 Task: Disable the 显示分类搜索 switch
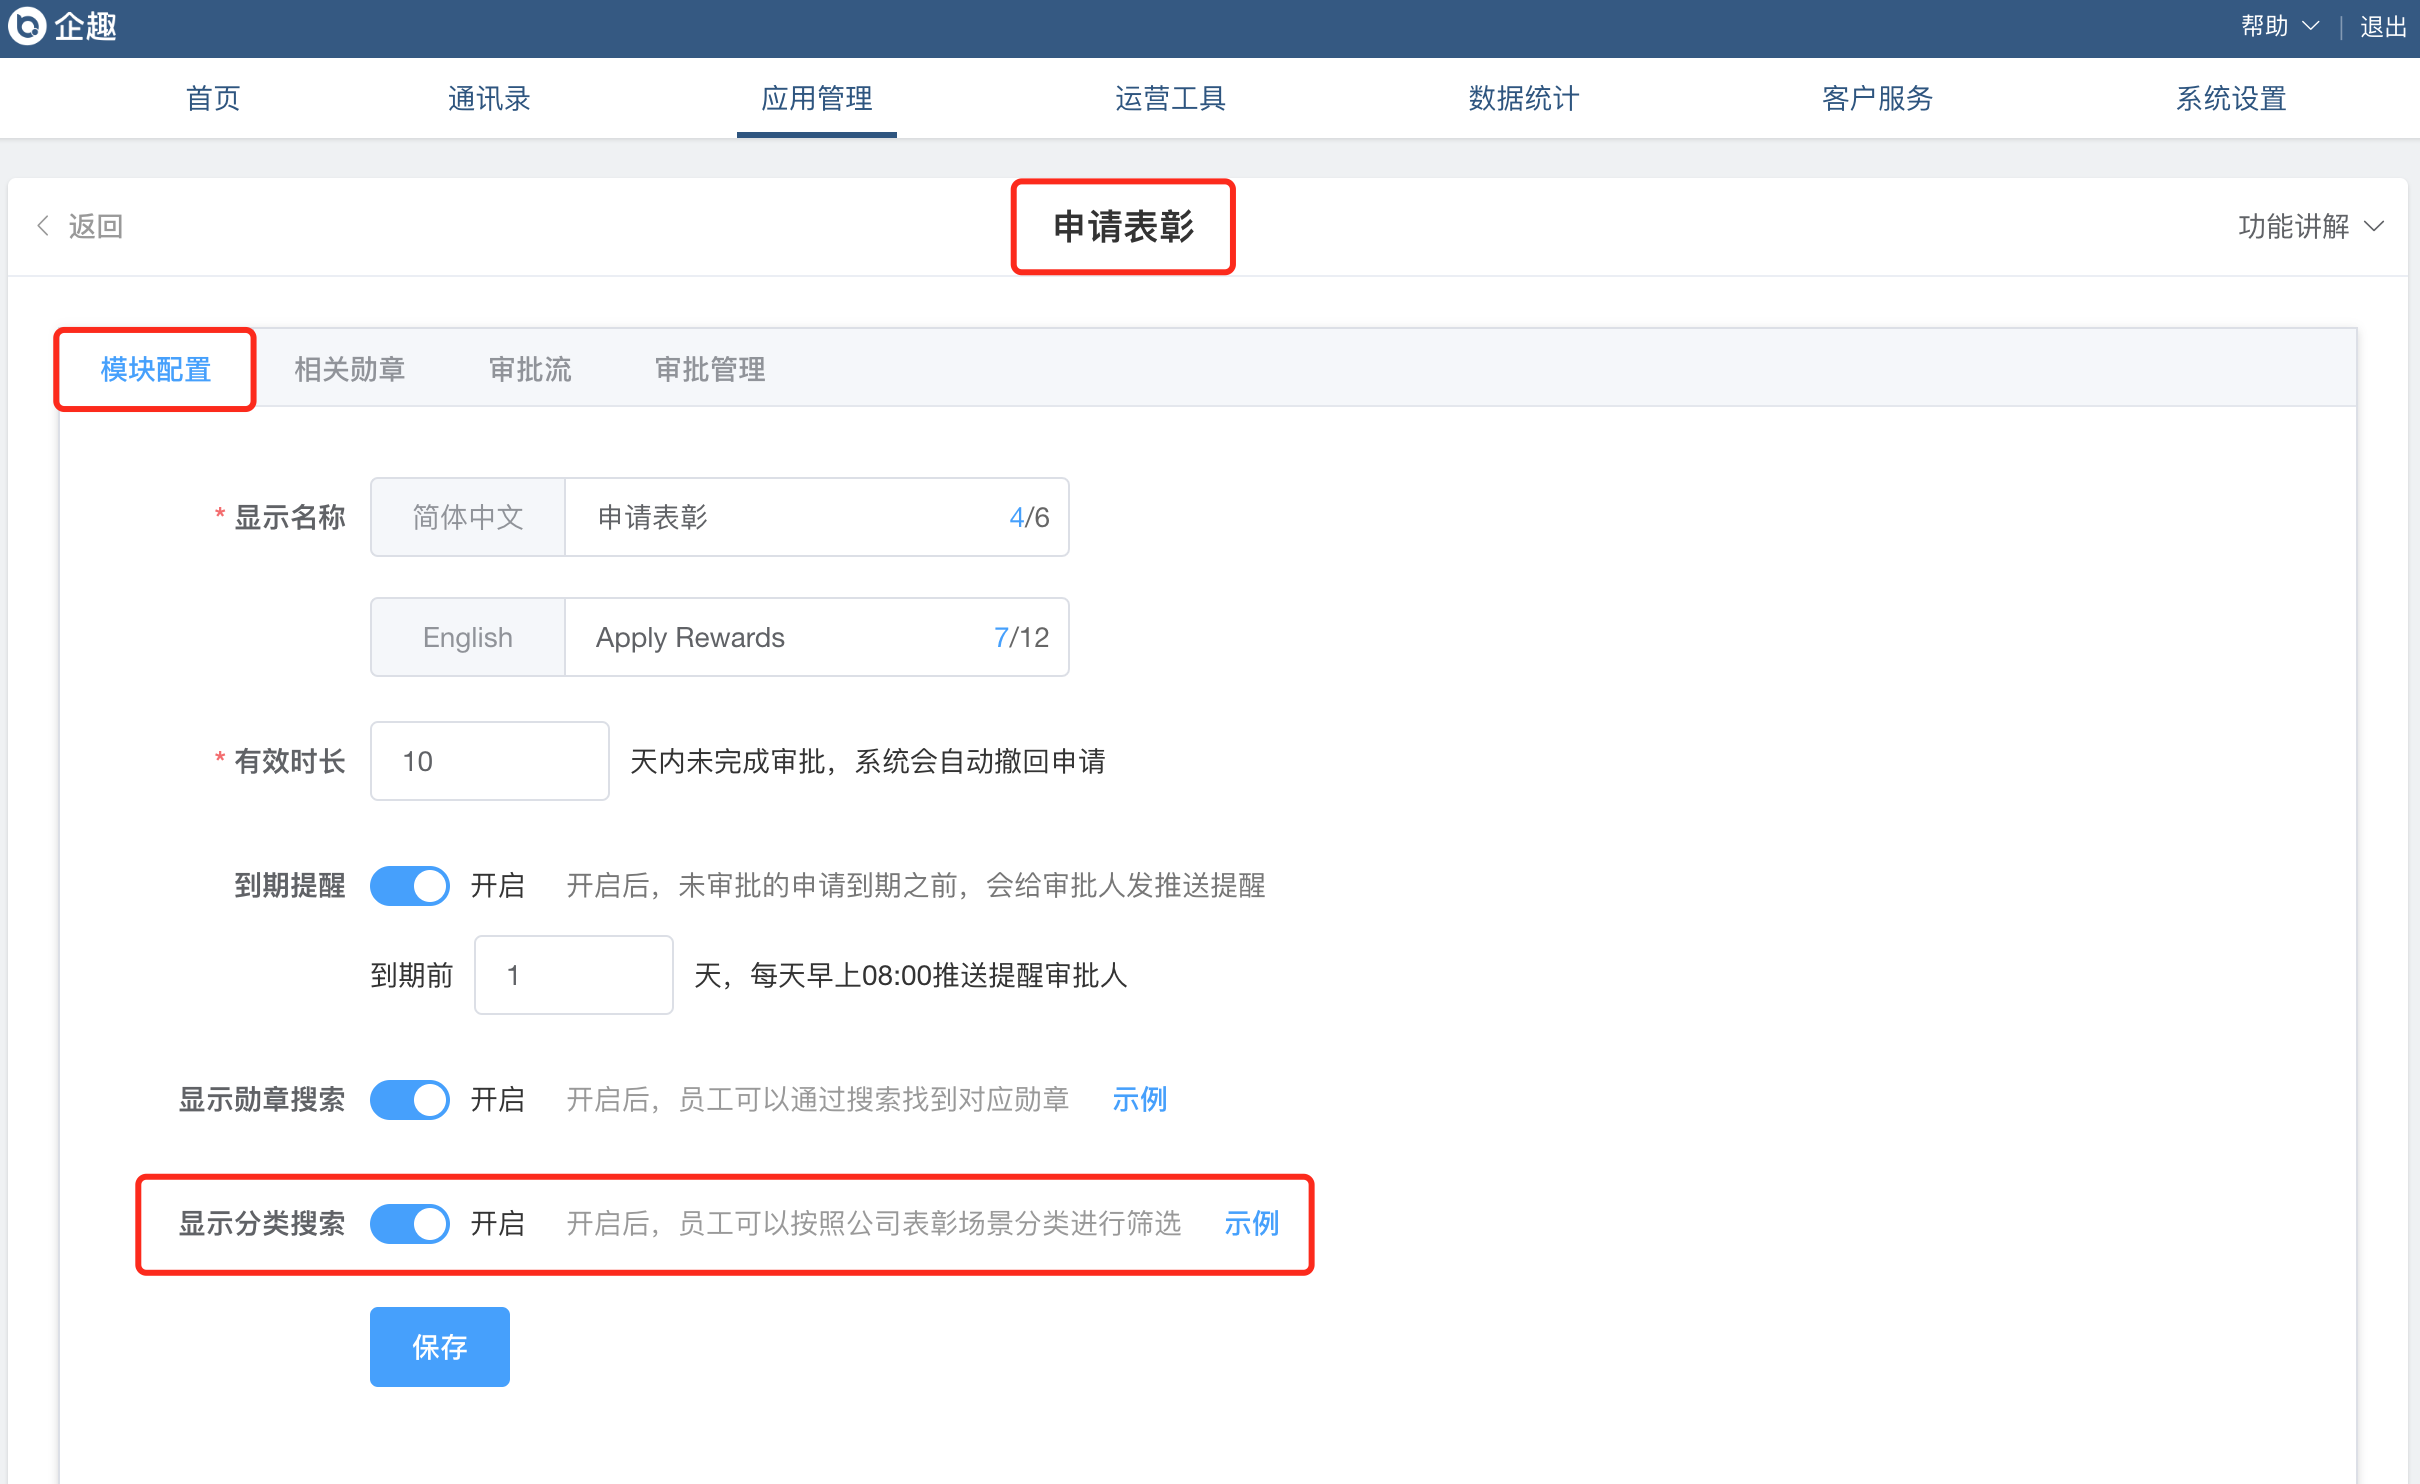click(x=410, y=1223)
